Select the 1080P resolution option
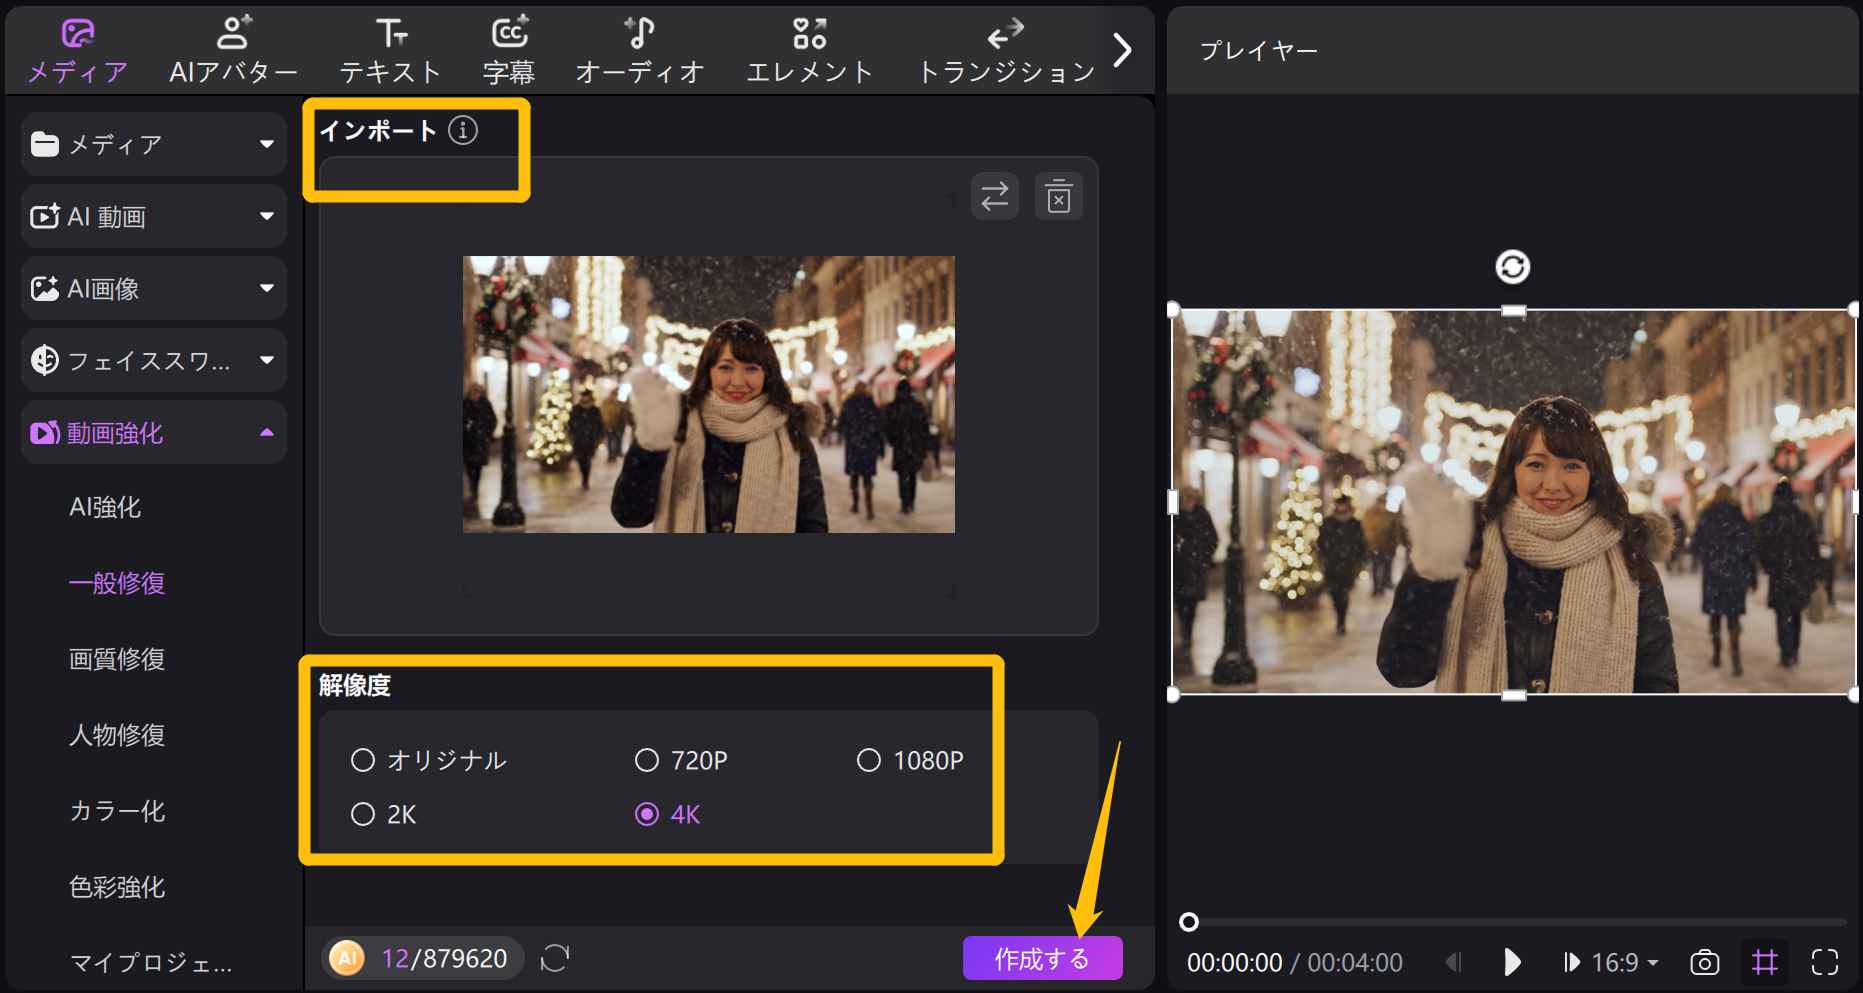Viewport: 1863px width, 993px height. coord(908,760)
